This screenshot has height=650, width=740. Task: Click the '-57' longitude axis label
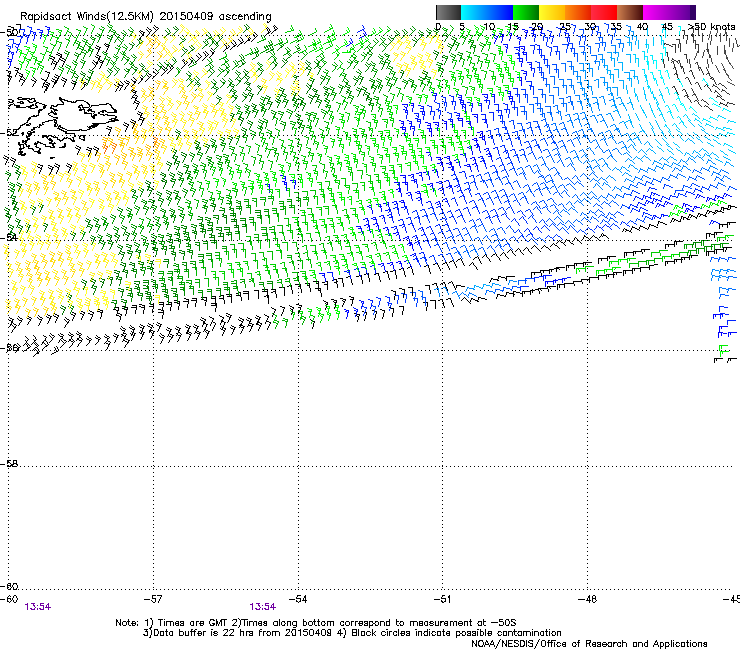coord(153,599)
